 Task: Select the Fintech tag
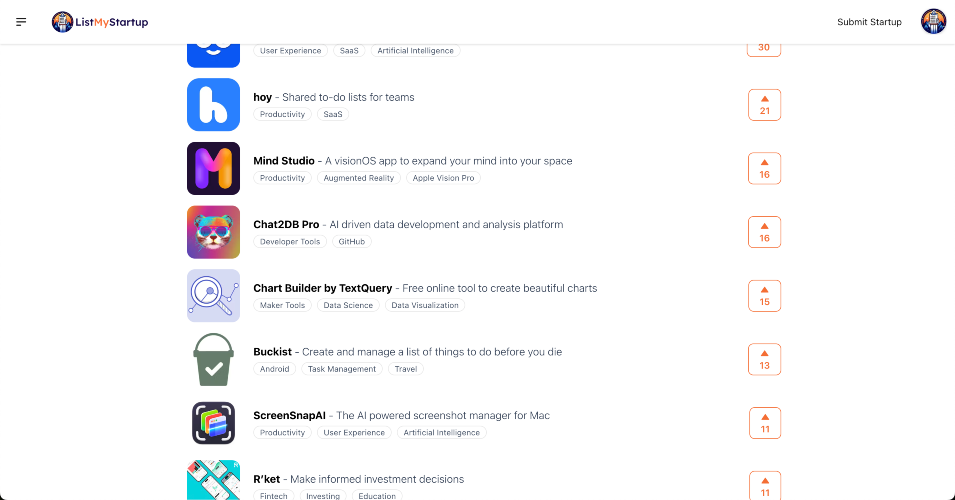(x=273, y=496)
